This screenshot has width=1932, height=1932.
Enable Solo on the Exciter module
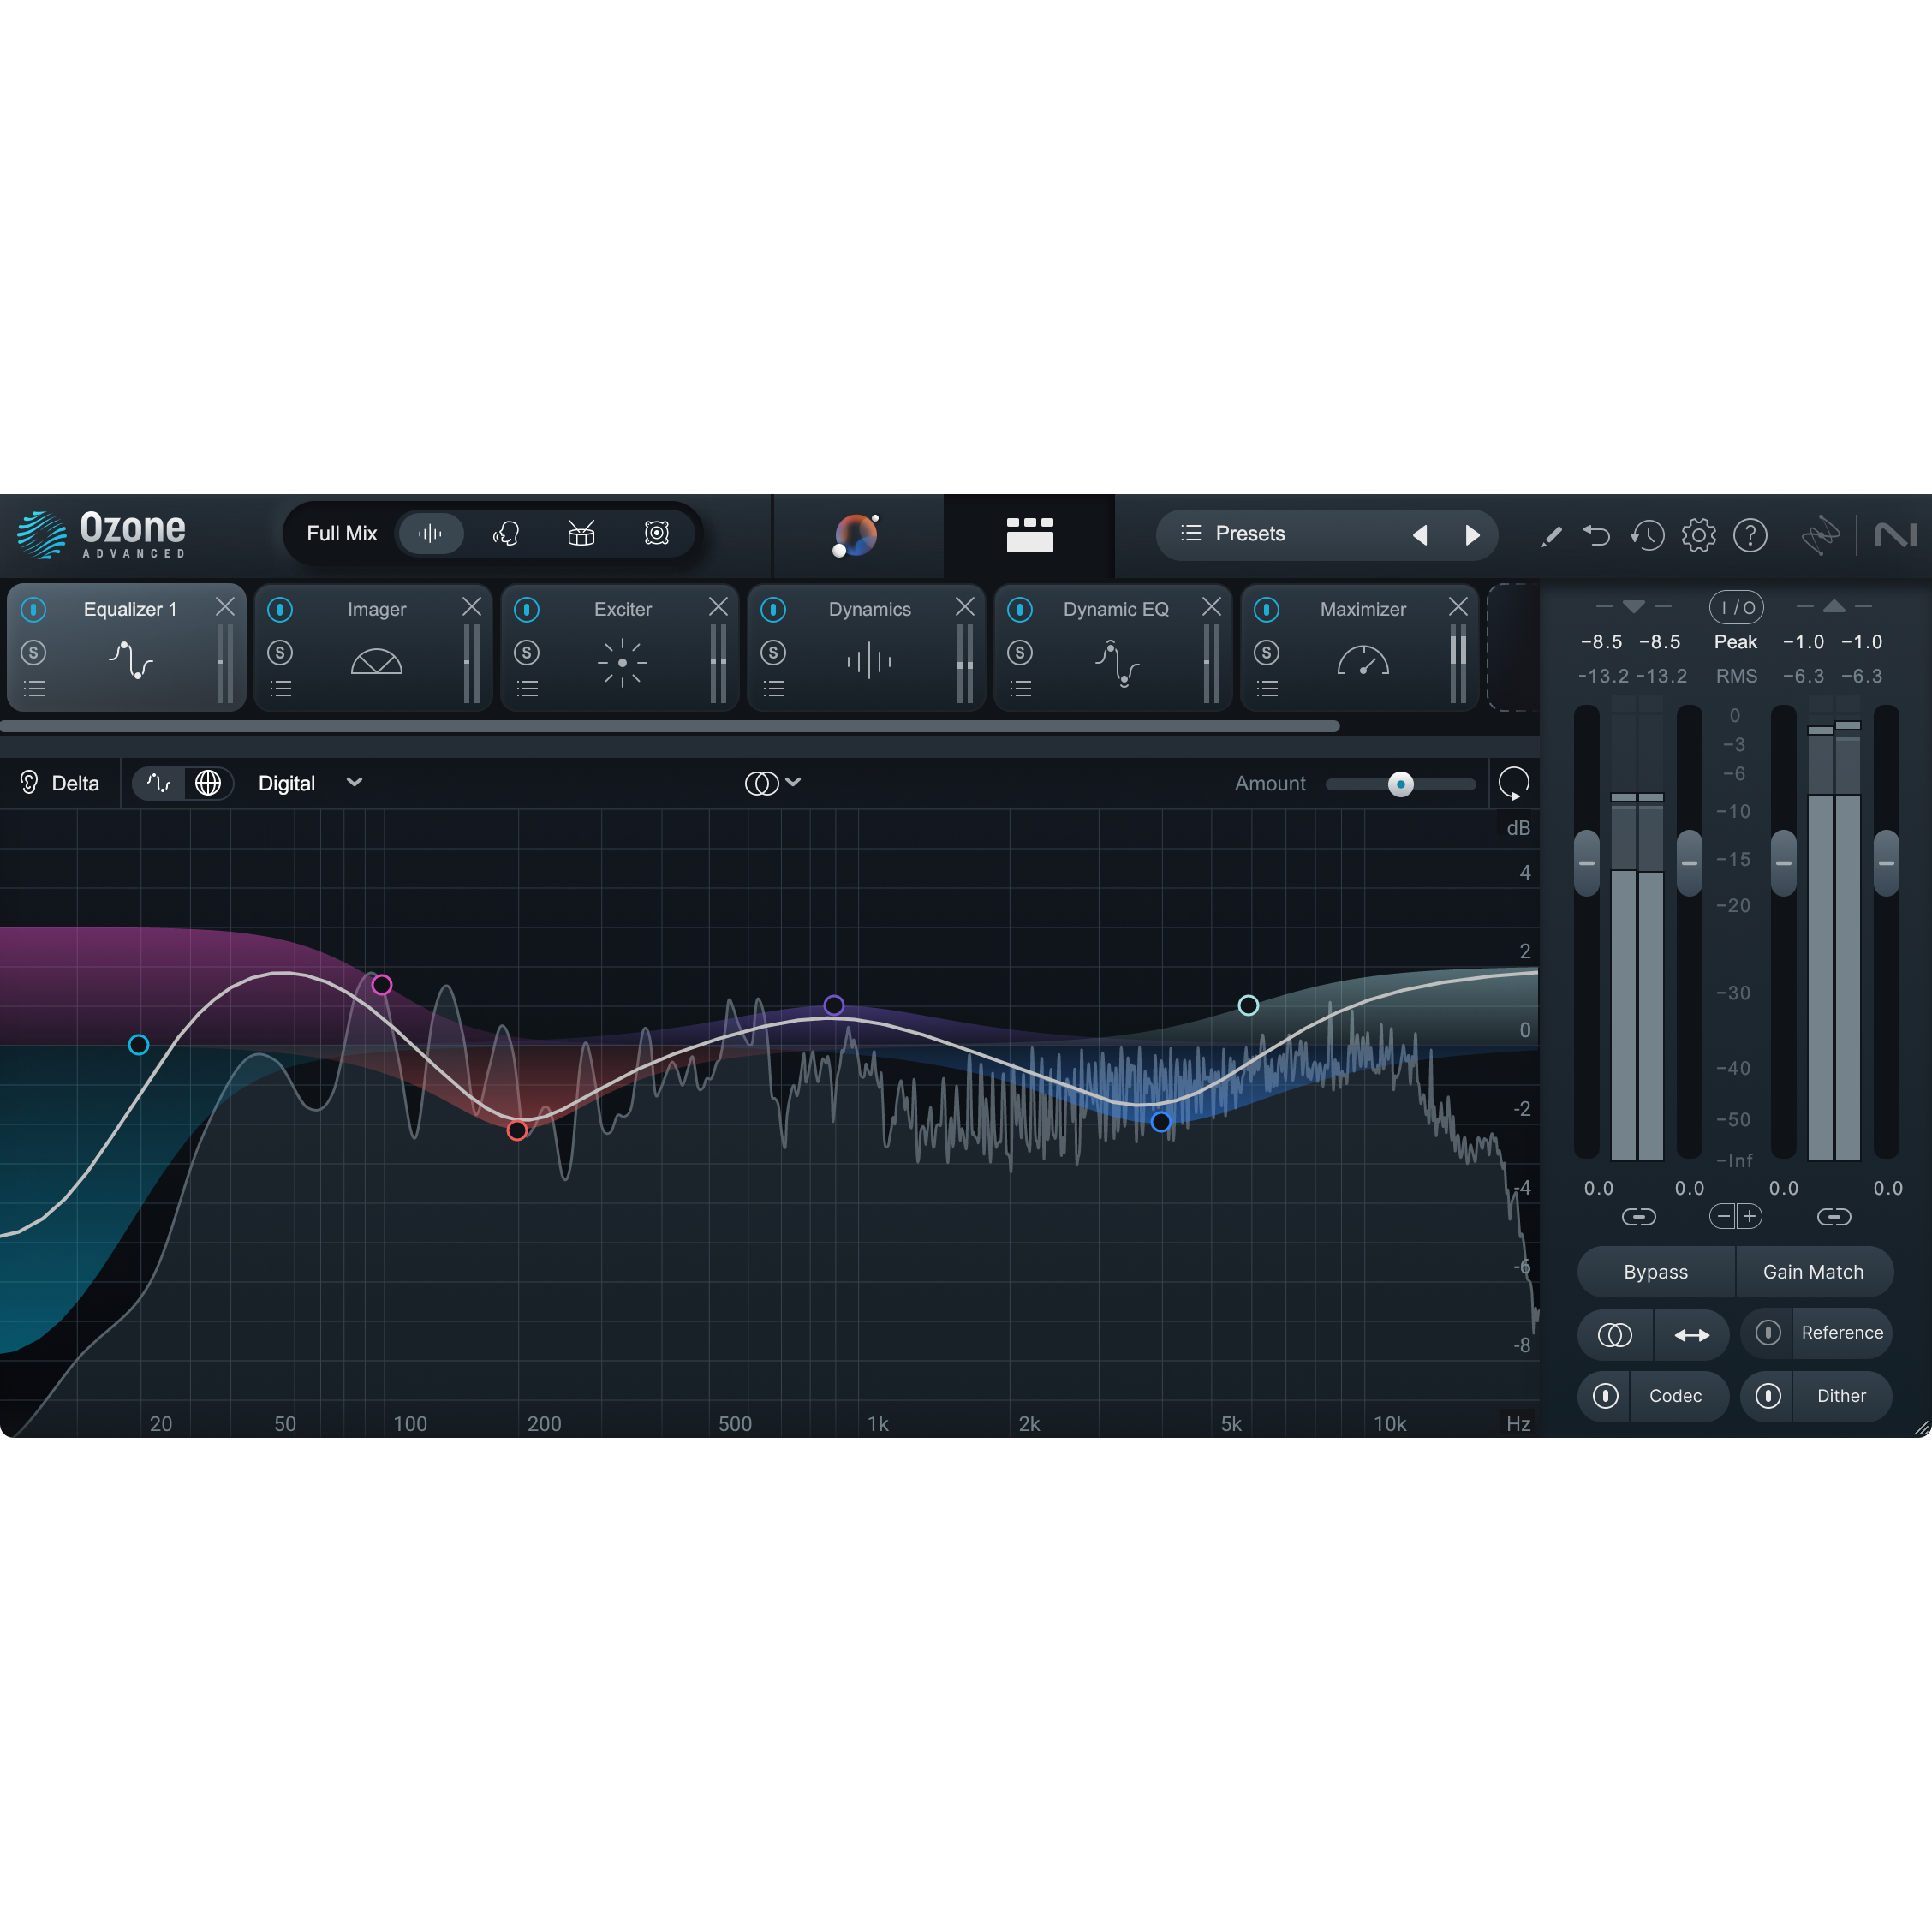[527, 653]
